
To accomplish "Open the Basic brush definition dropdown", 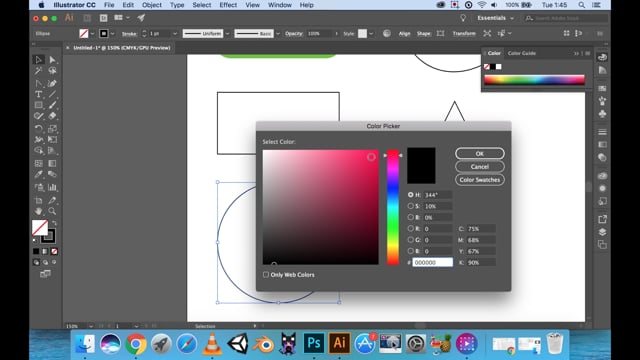I will click(x=278, y=33).
